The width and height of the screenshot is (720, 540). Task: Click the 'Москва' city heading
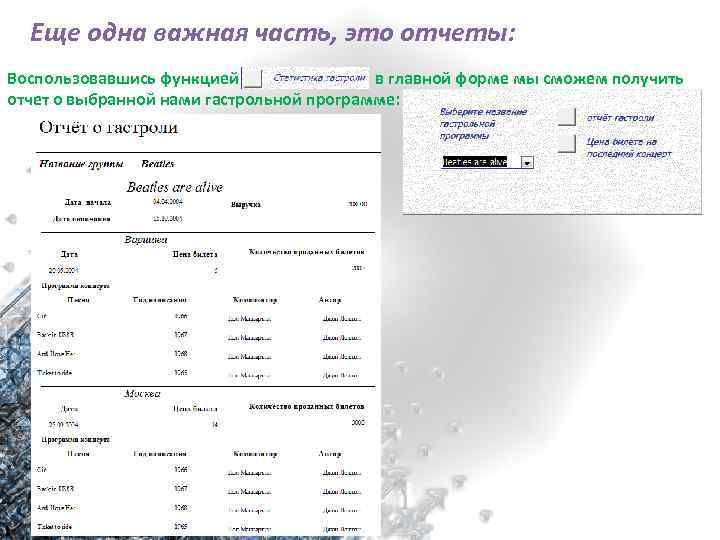[x=142, y=394]
